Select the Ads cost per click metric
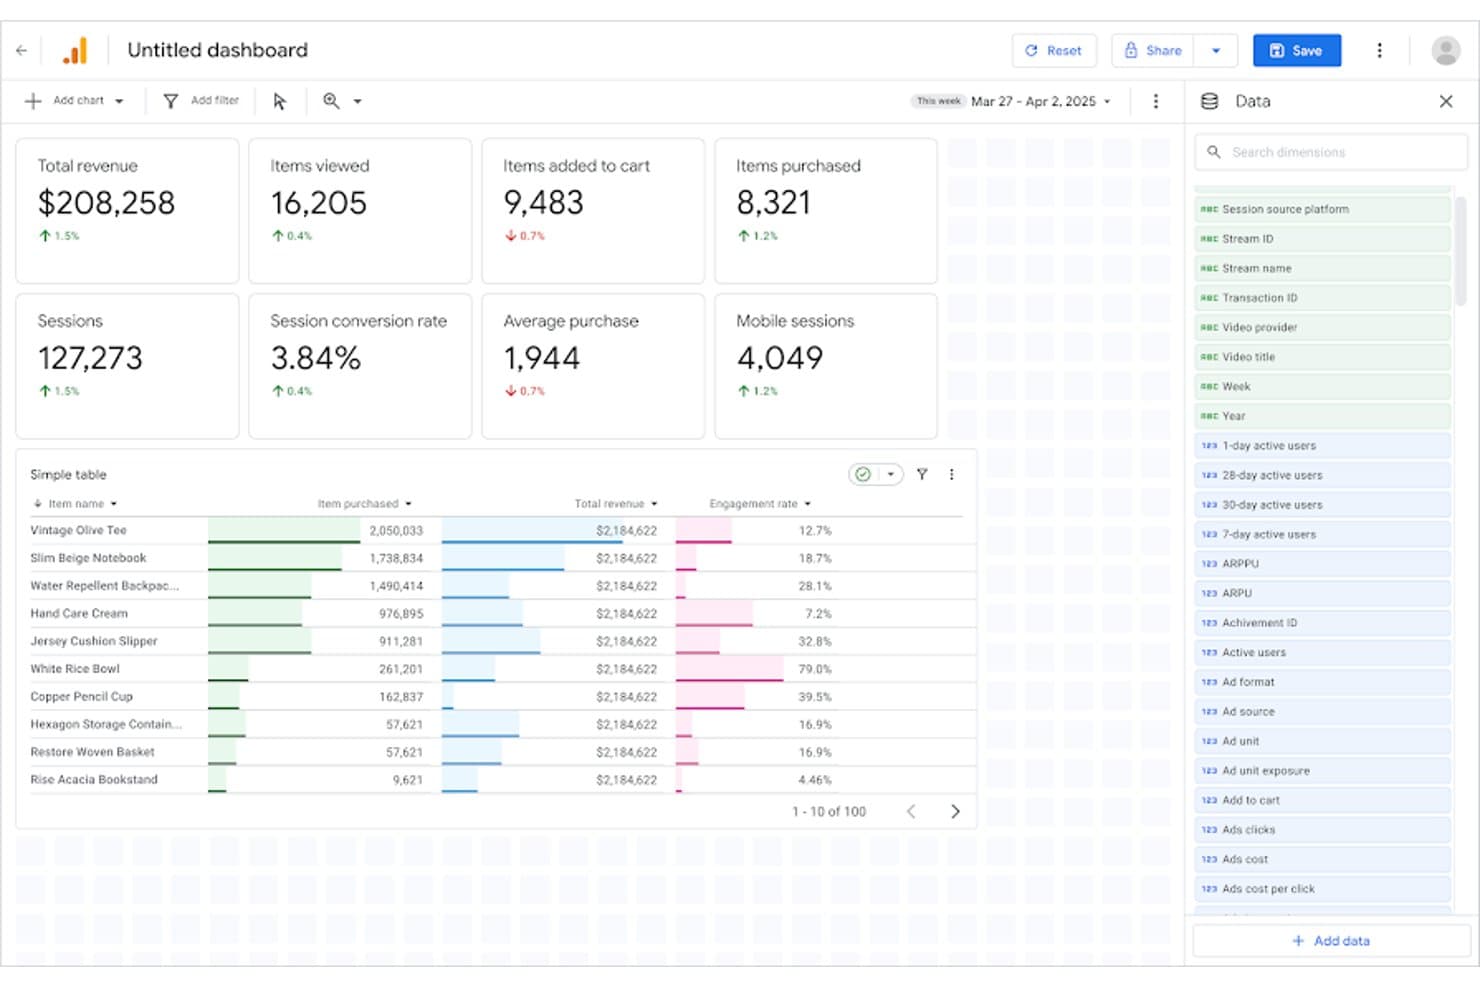 [1323, 889]
